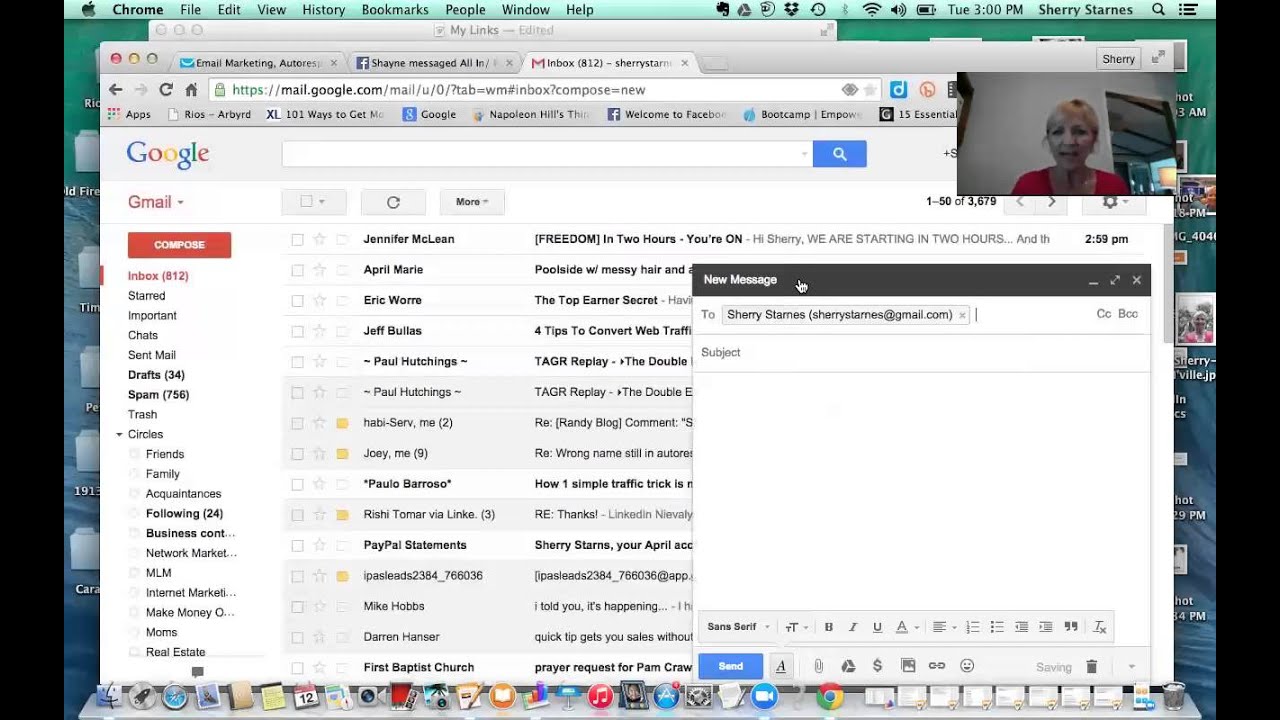
Task: Star the Mike Hobbs email
Action: (320, 606)
